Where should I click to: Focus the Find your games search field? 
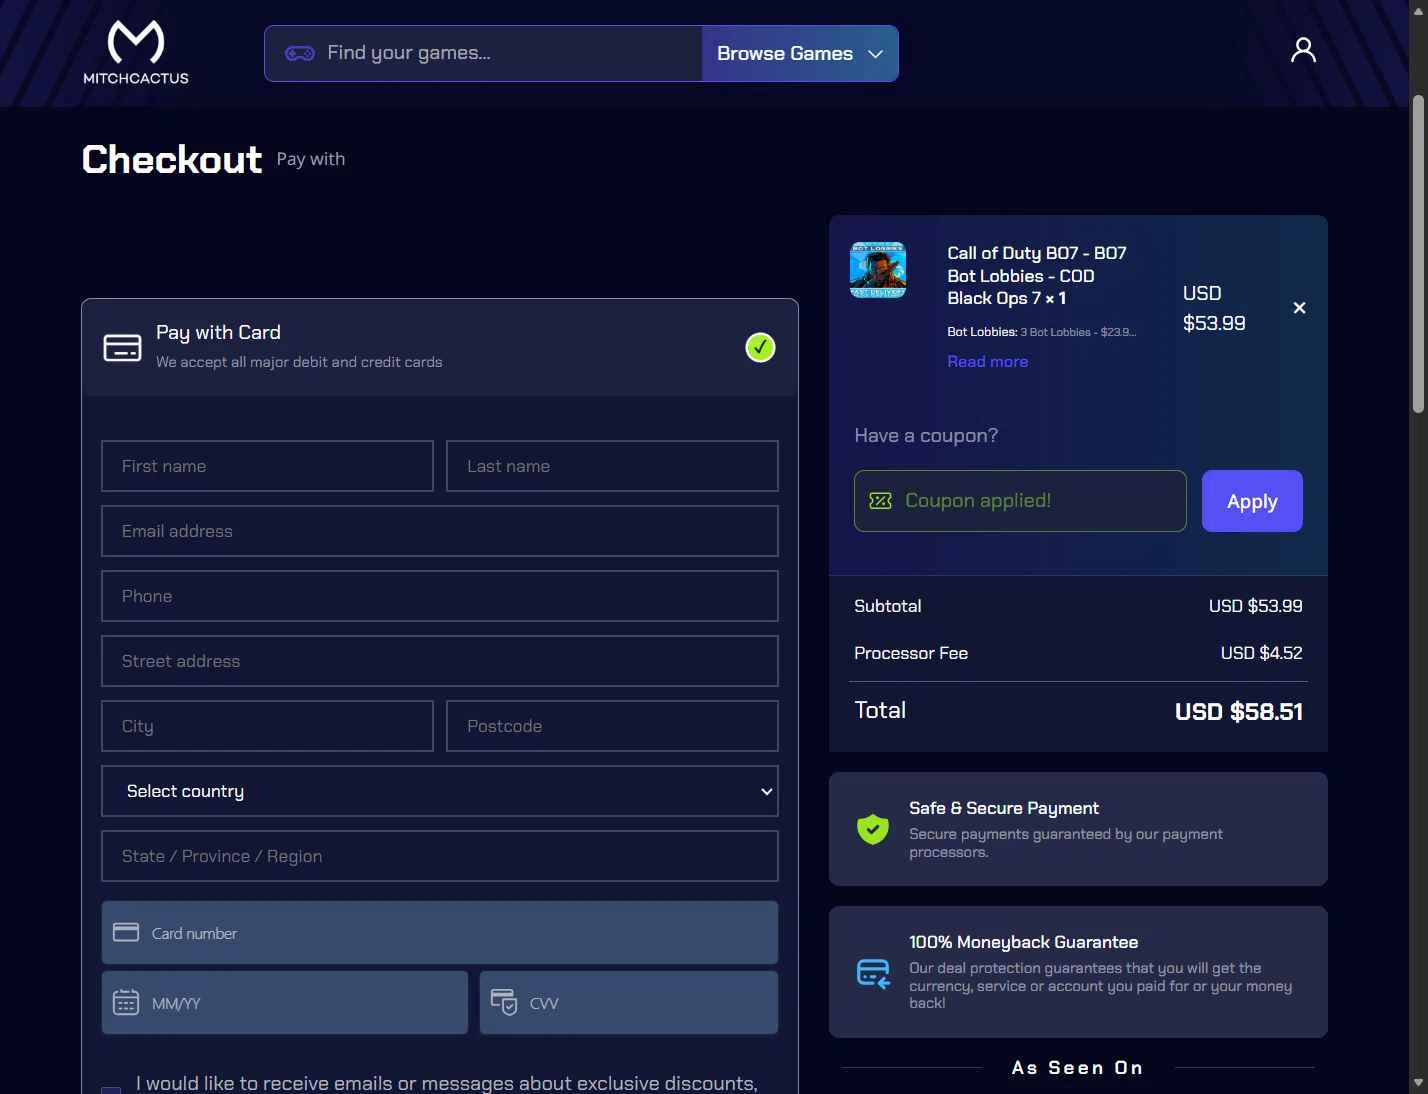pos(484,54)
